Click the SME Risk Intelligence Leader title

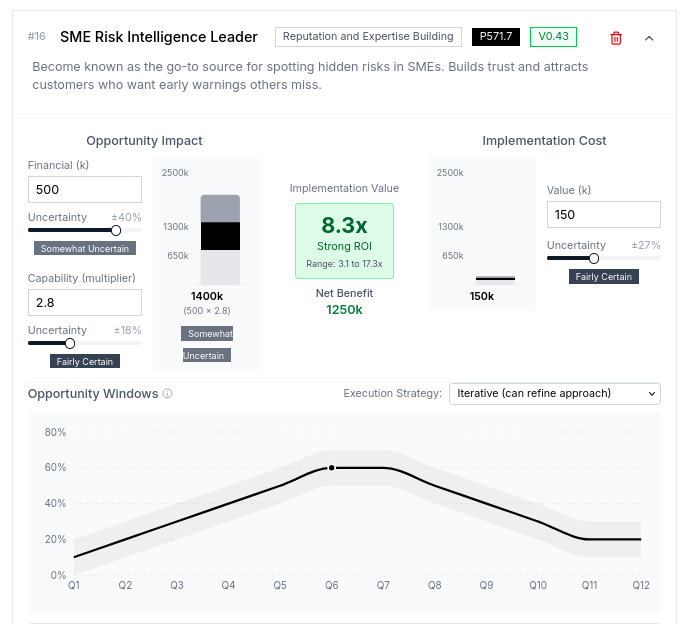(158, 37)
